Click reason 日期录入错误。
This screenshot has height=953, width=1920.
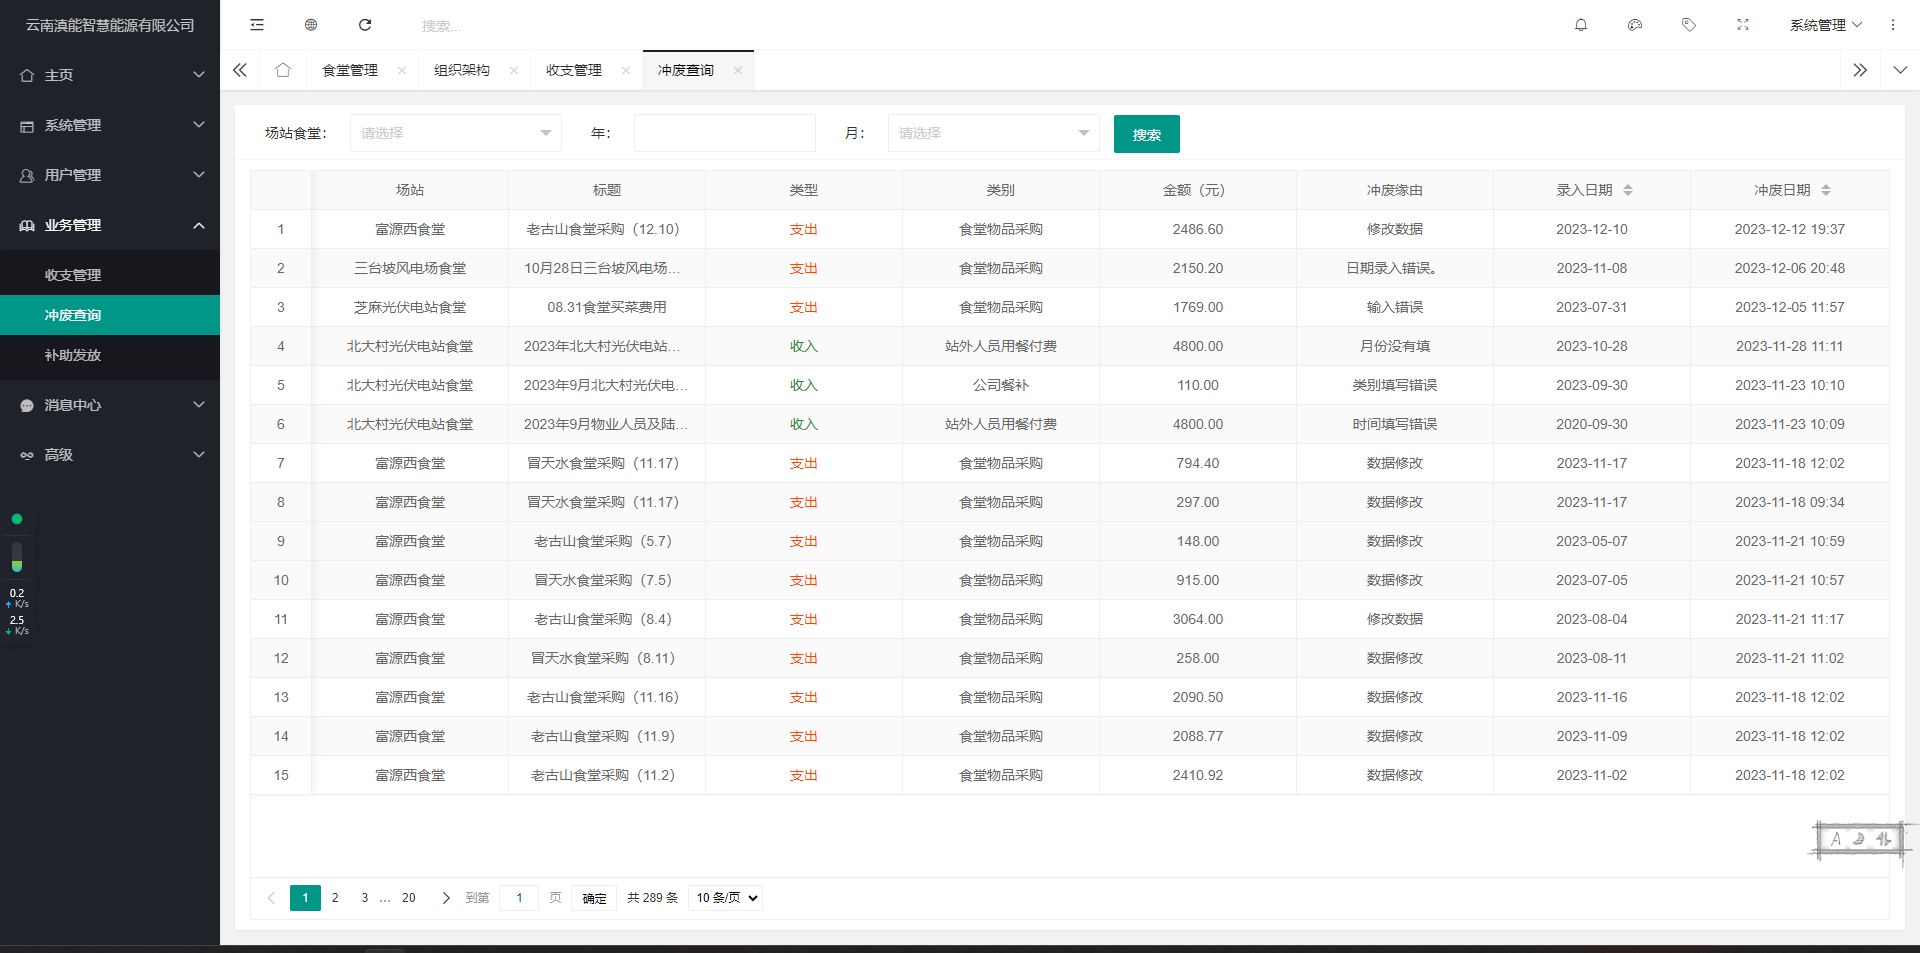(x=1393, y=268)
